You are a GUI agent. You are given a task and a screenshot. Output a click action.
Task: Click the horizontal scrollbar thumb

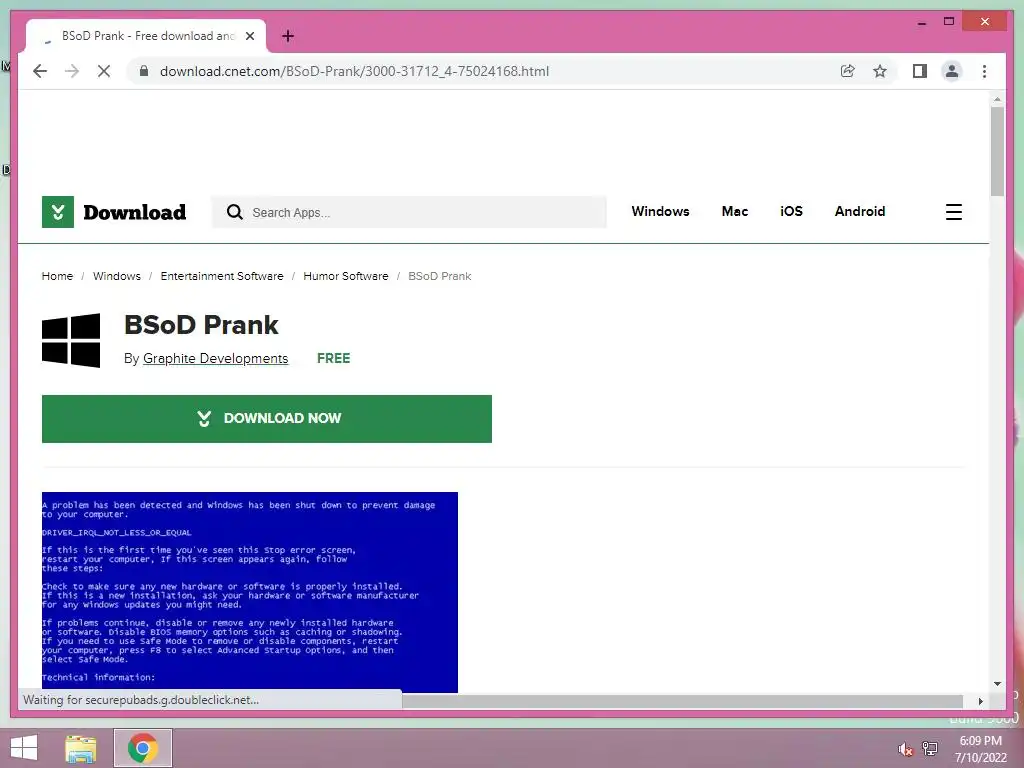682,701
